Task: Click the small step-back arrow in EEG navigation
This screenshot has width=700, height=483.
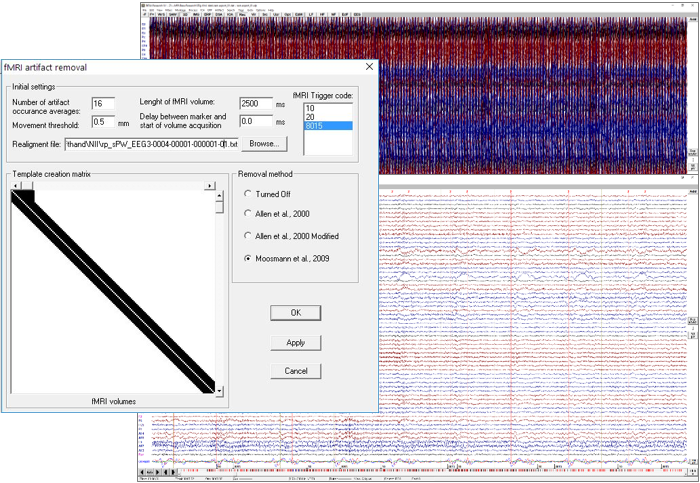Action: click(x=166, y=472)
